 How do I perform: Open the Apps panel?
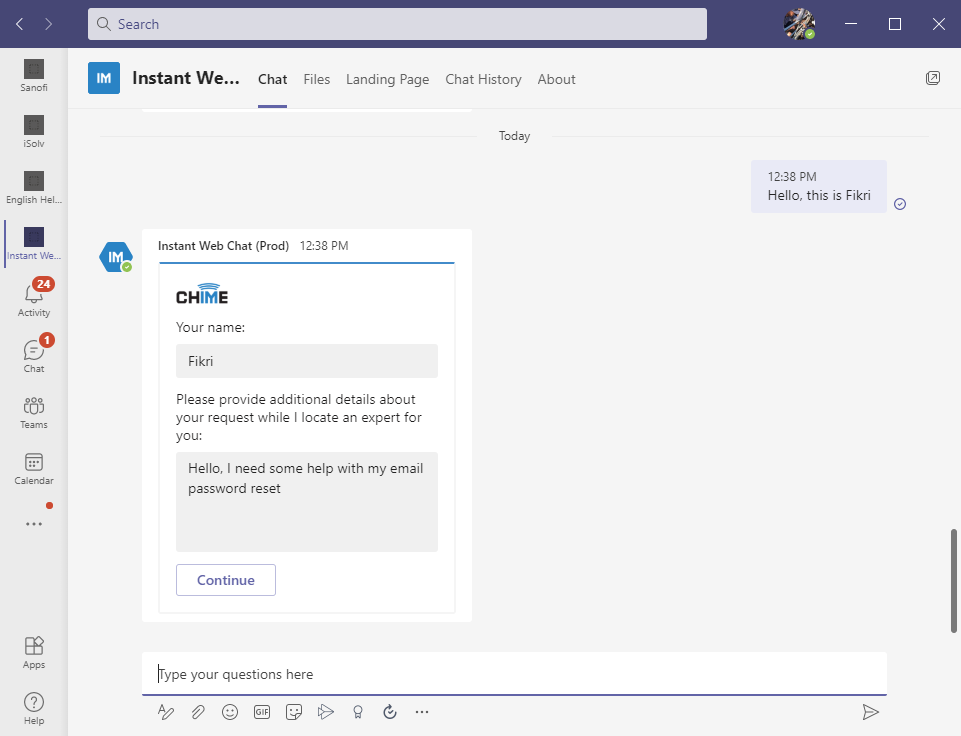tap(33, 650)
